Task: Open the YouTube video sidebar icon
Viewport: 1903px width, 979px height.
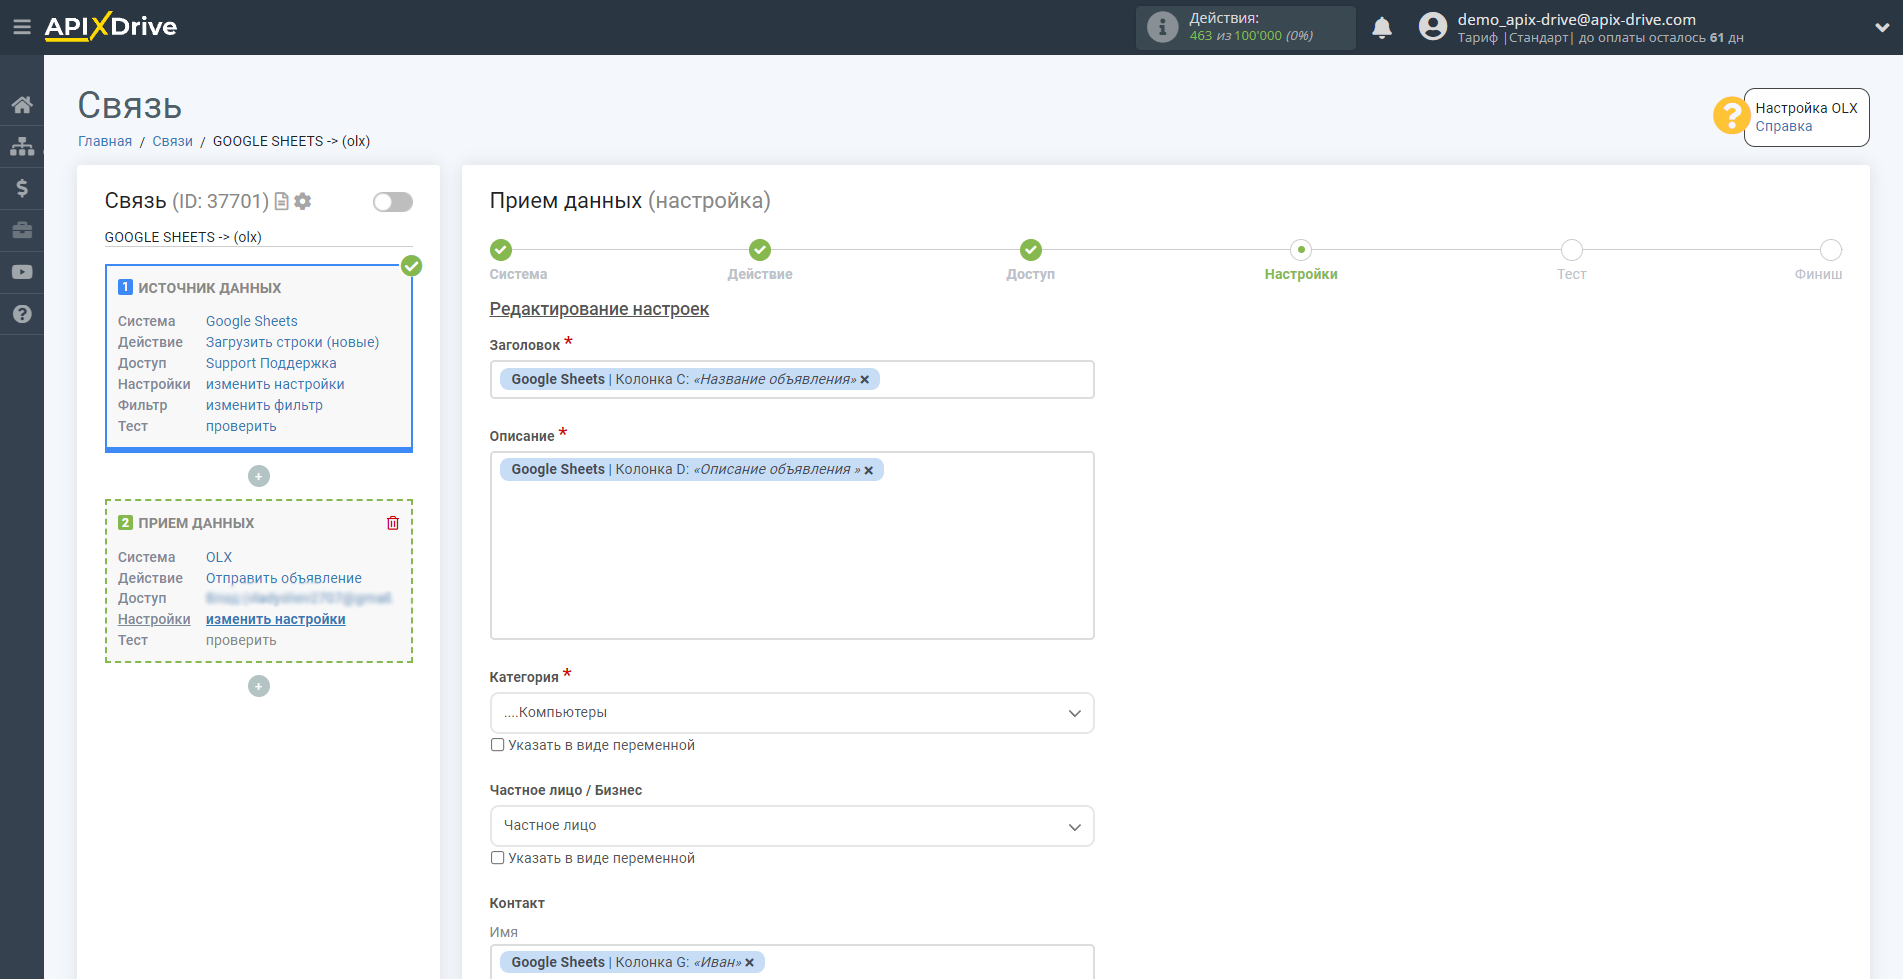Action: point(22,272)
